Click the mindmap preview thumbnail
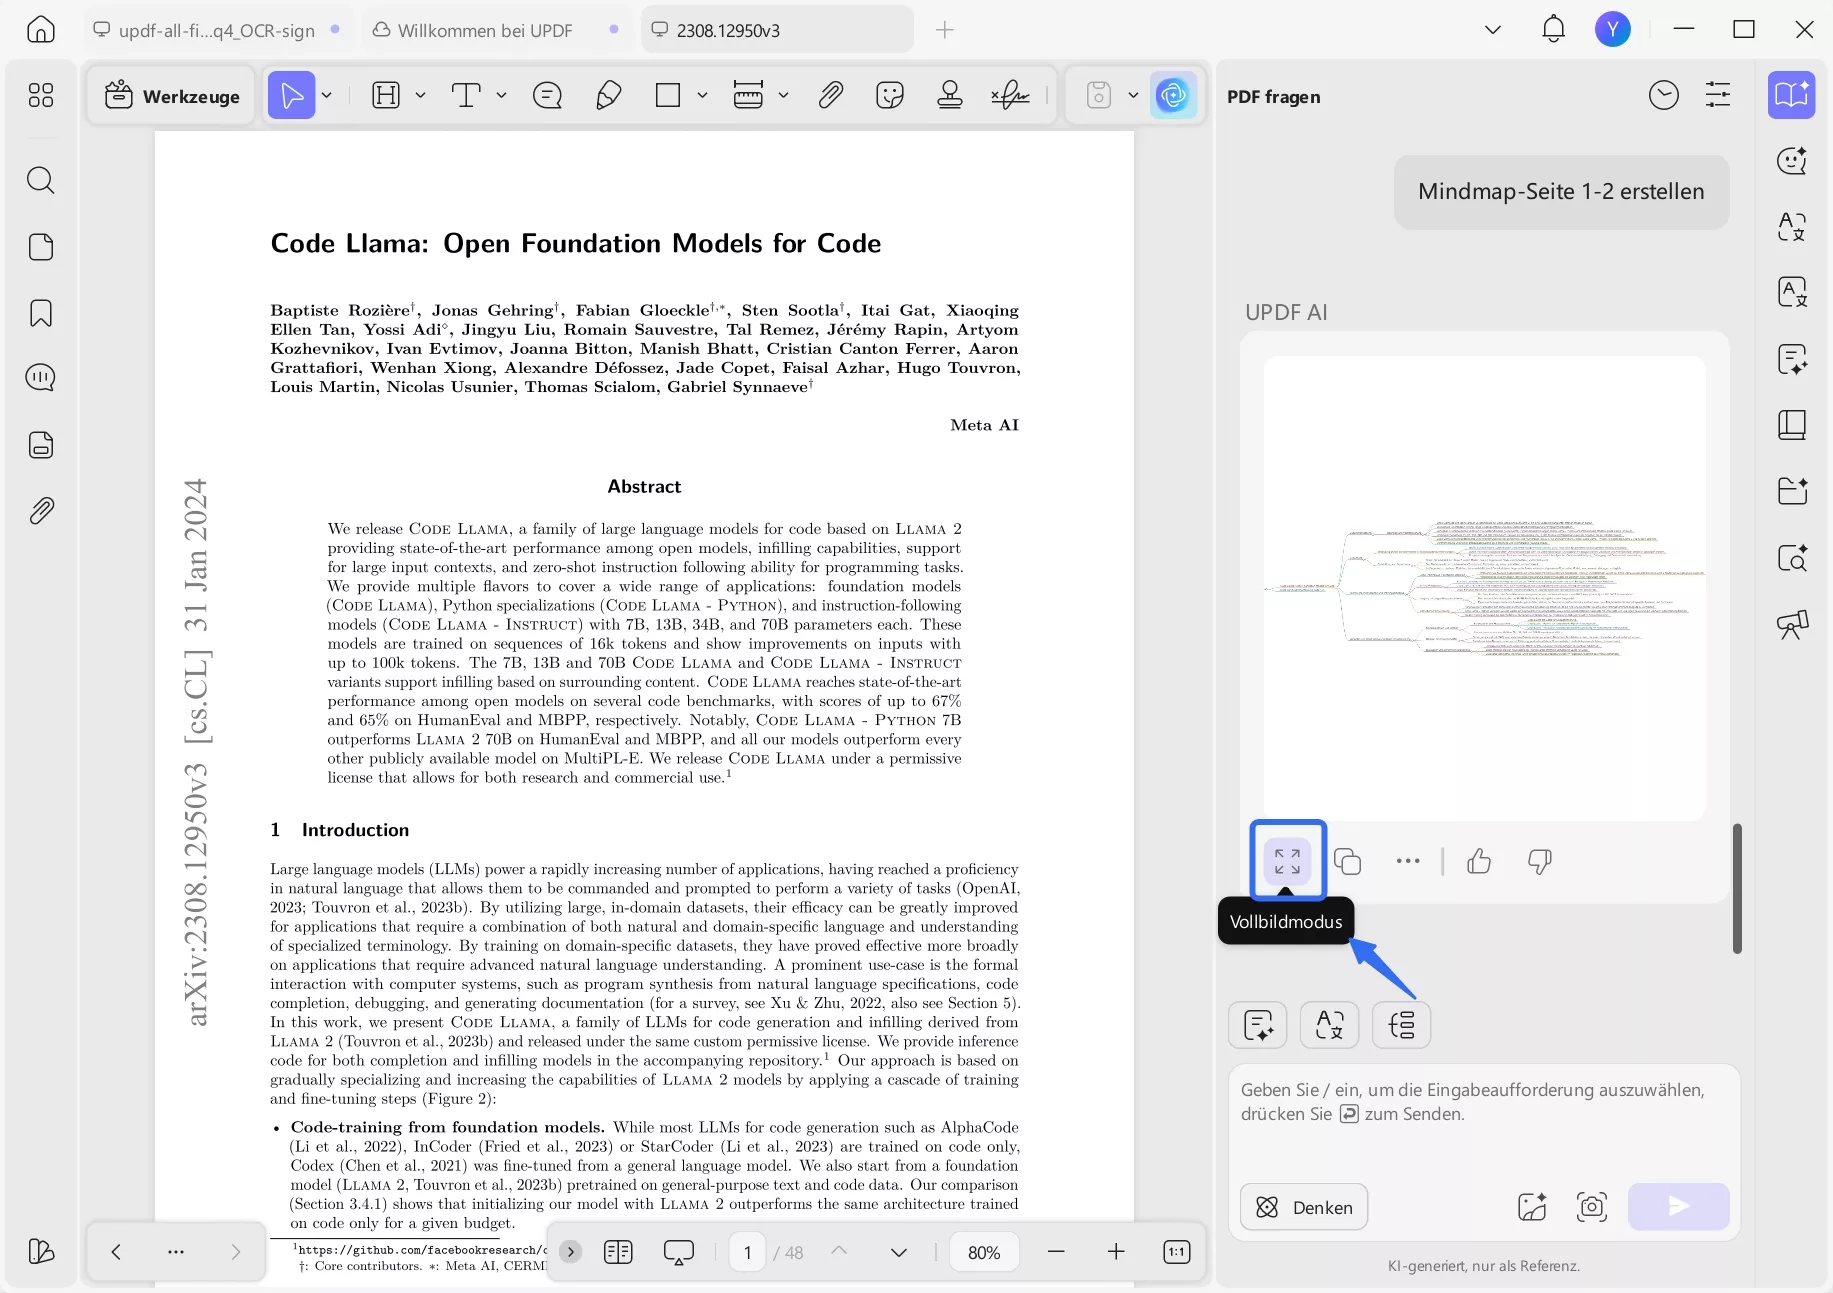 point(1484,589)
